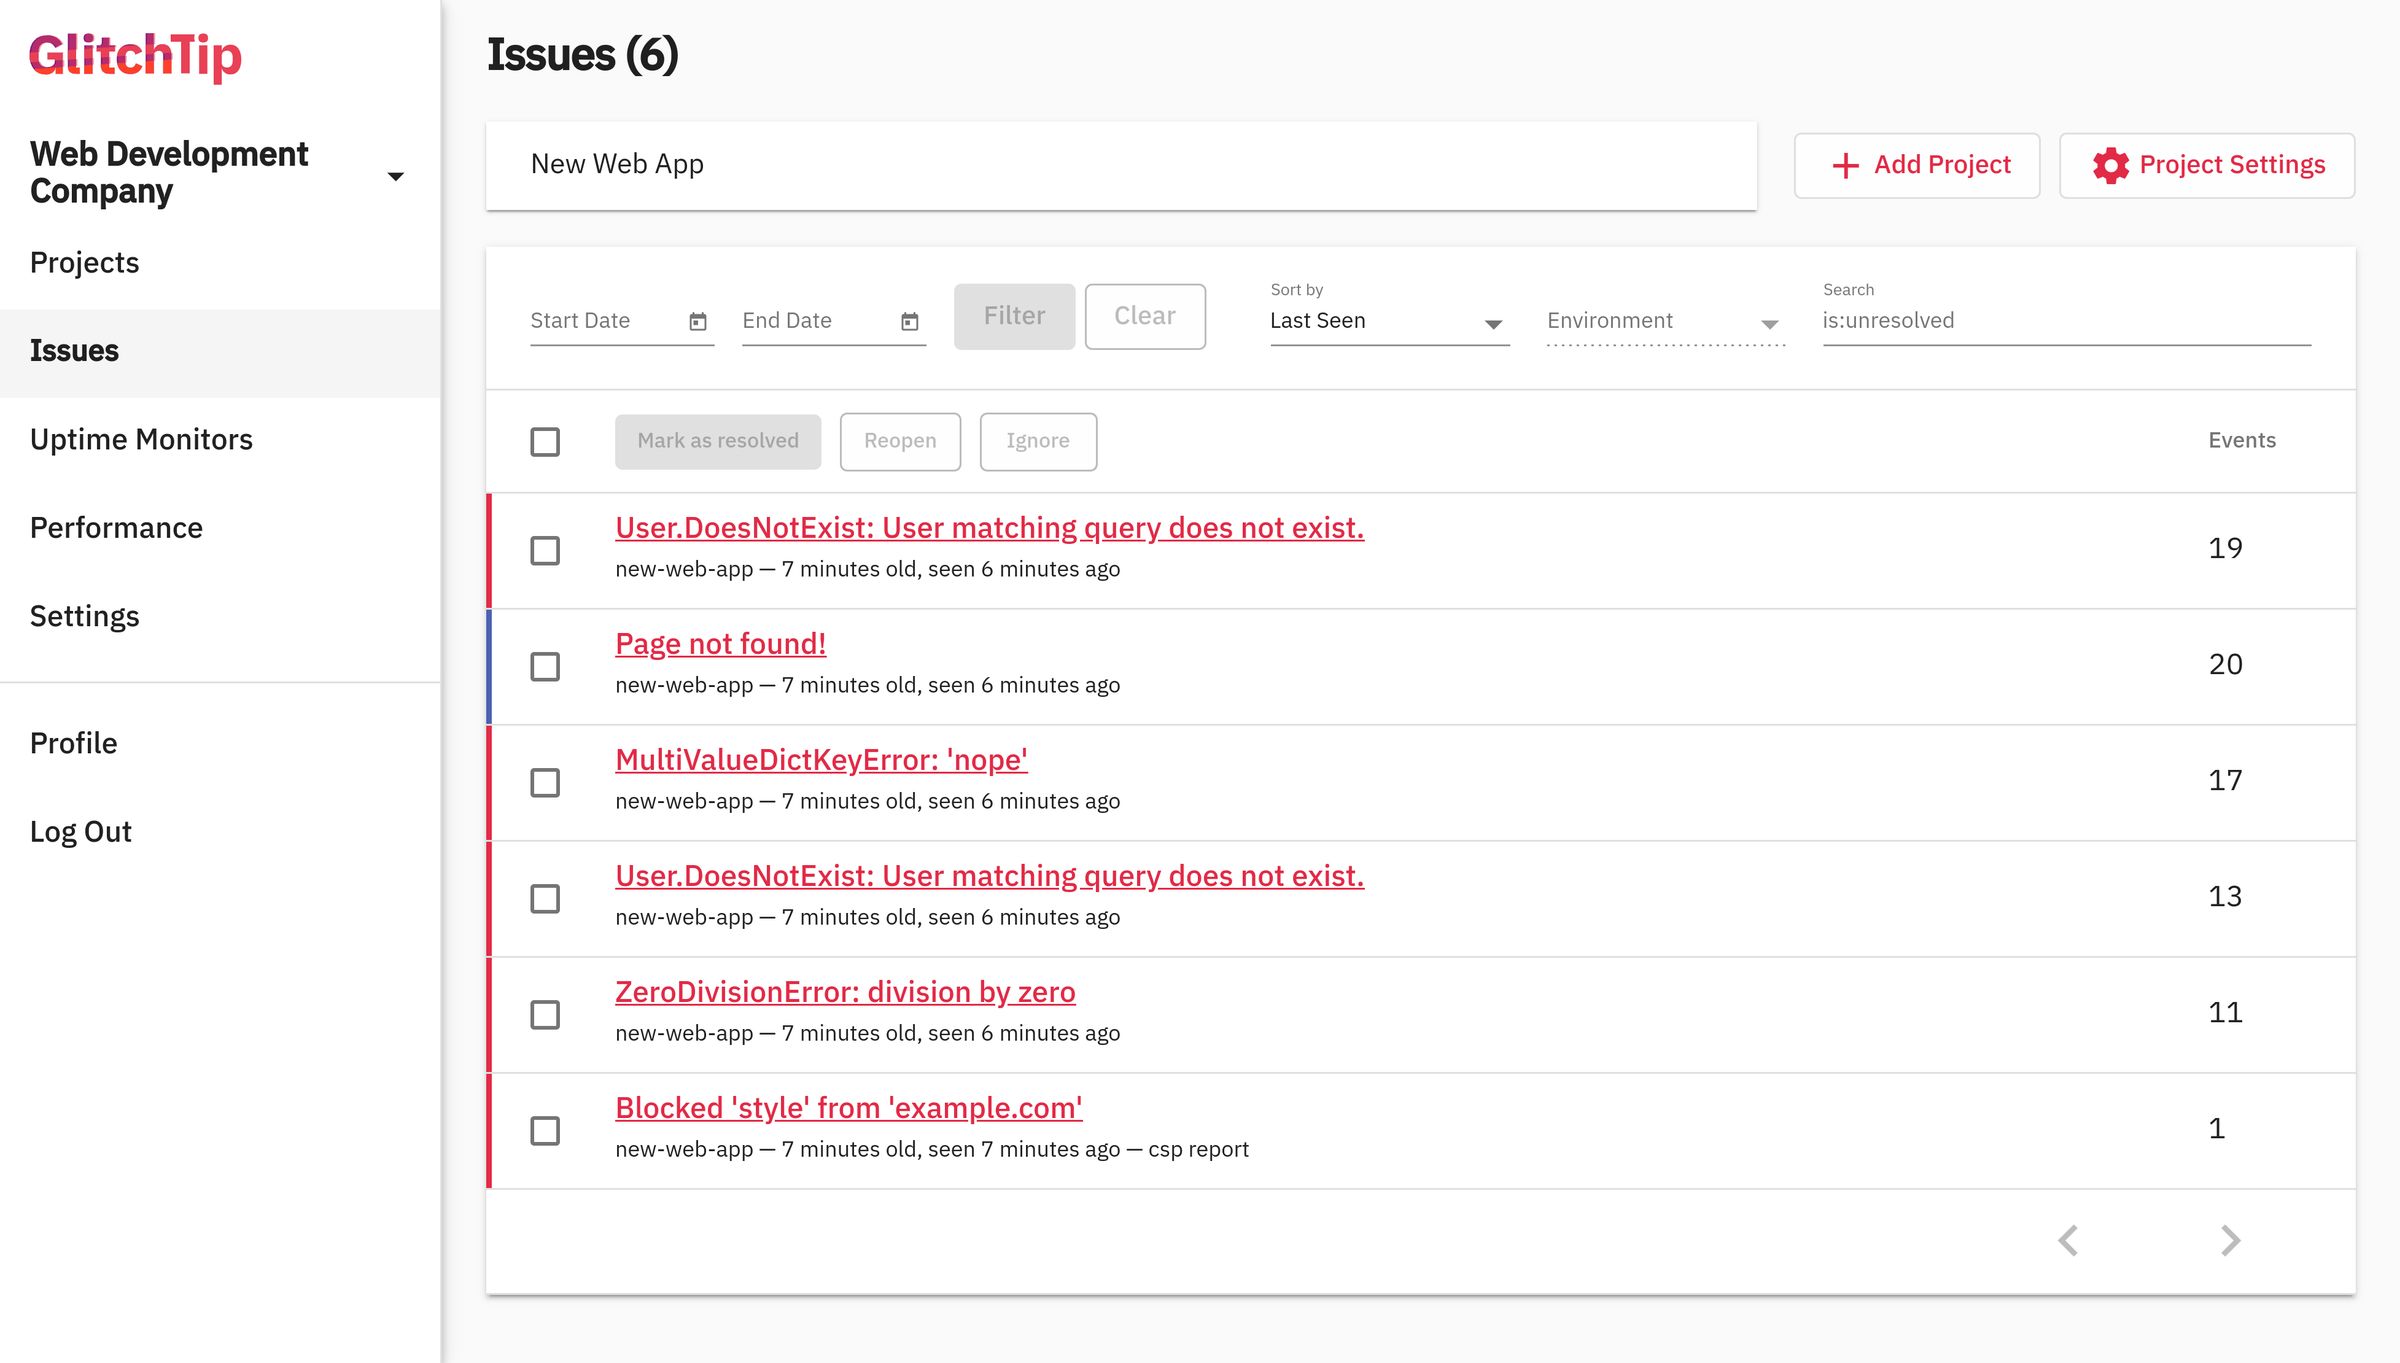Open the End Date calendar picker
The image size is (2400, 1363).
(908, 322)
